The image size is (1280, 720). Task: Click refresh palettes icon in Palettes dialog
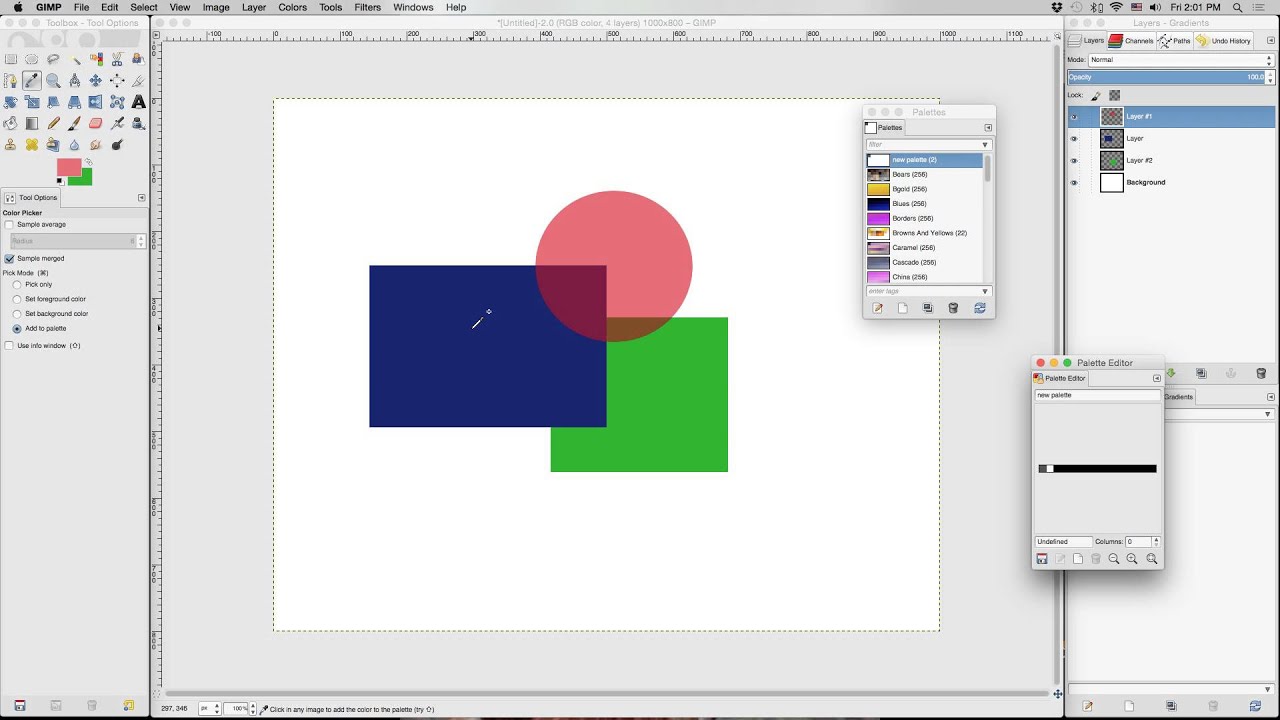point(979,308)
